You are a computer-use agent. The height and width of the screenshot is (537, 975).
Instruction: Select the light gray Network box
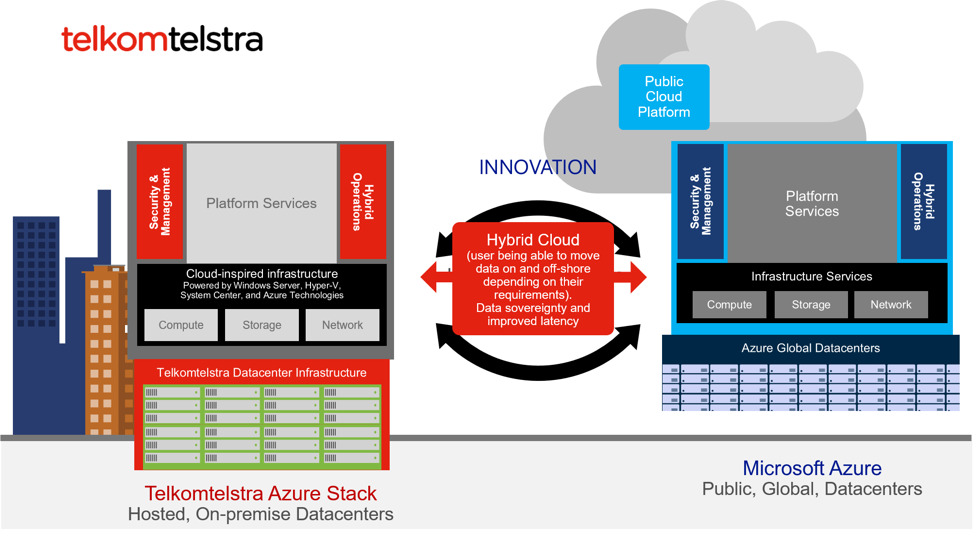[x=343, y=325]
